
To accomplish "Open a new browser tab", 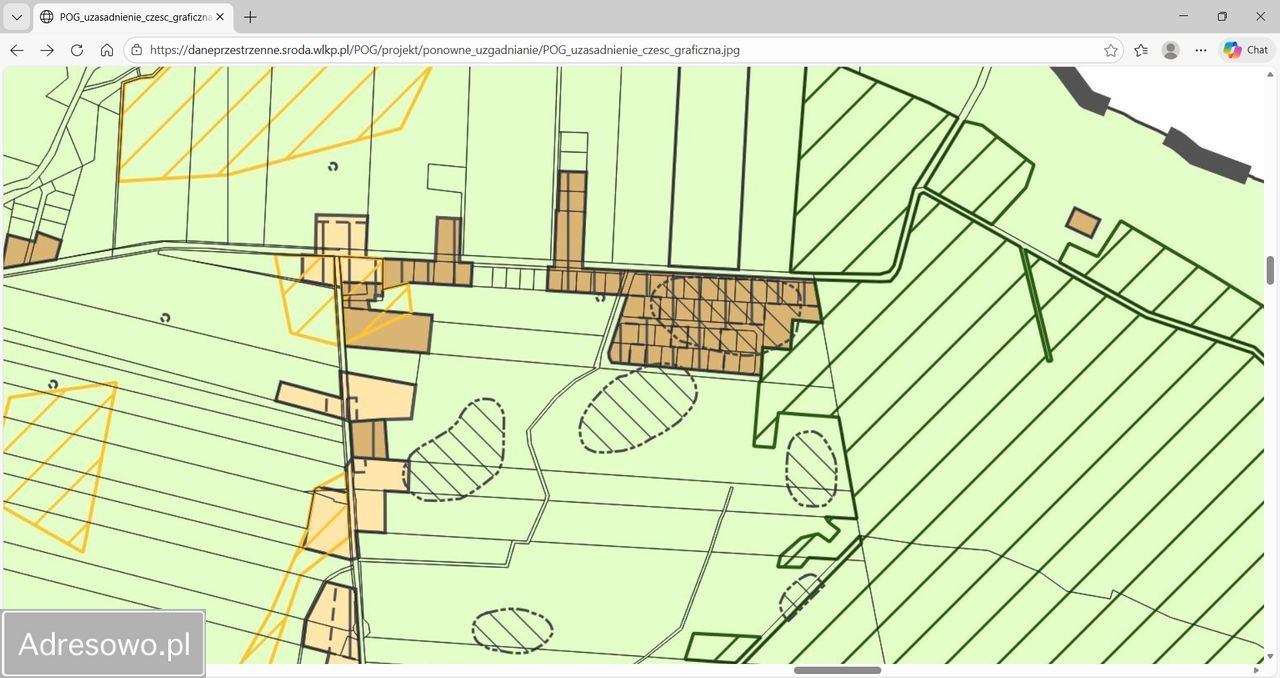I will (x=250, y=17).
